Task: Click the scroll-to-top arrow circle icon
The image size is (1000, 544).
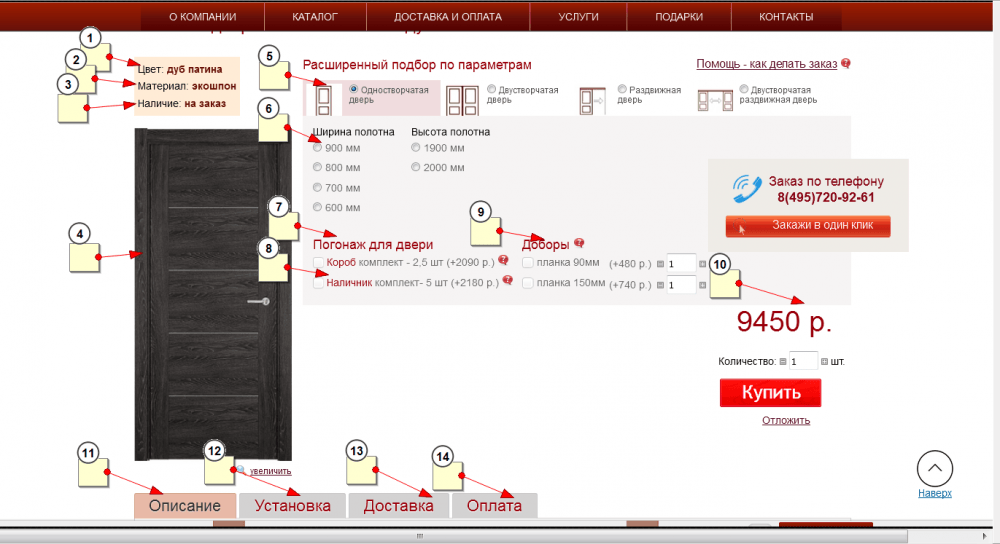Action: point(934,468)
